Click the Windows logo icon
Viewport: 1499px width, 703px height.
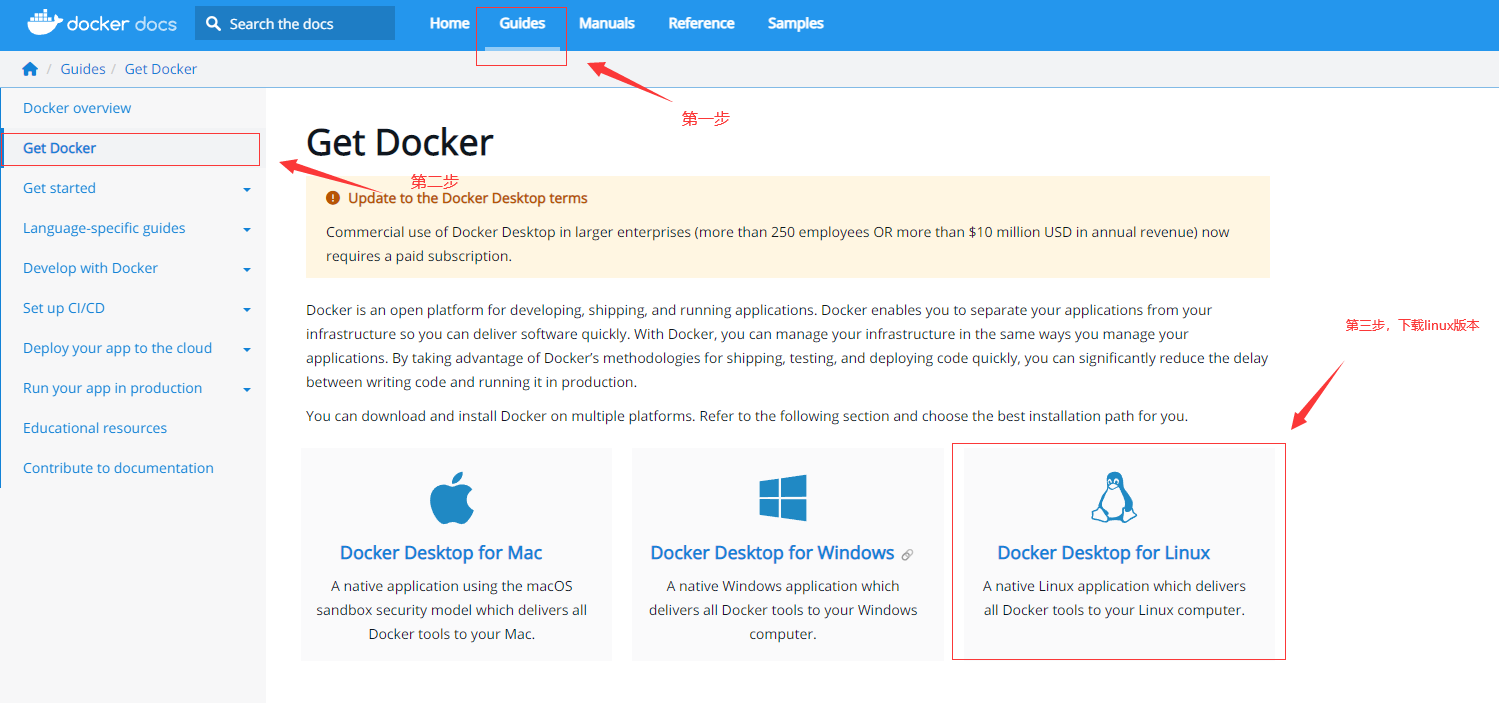pyautogui.click(x=783, y=497)
